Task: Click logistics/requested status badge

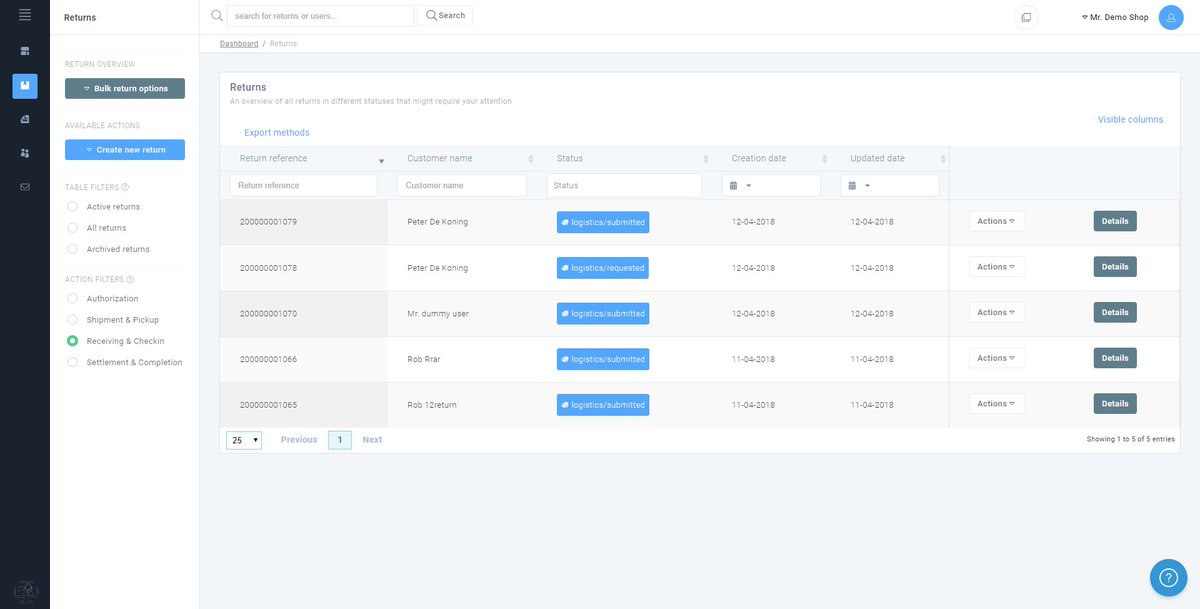Action: 603,268
